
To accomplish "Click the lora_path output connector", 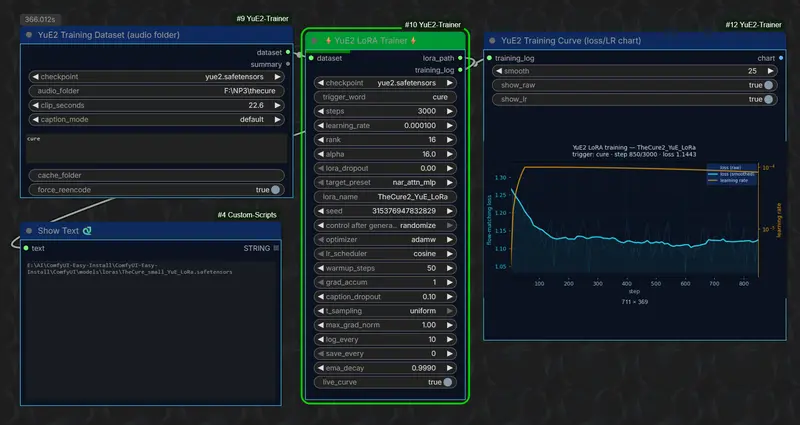I will [460, 58].
